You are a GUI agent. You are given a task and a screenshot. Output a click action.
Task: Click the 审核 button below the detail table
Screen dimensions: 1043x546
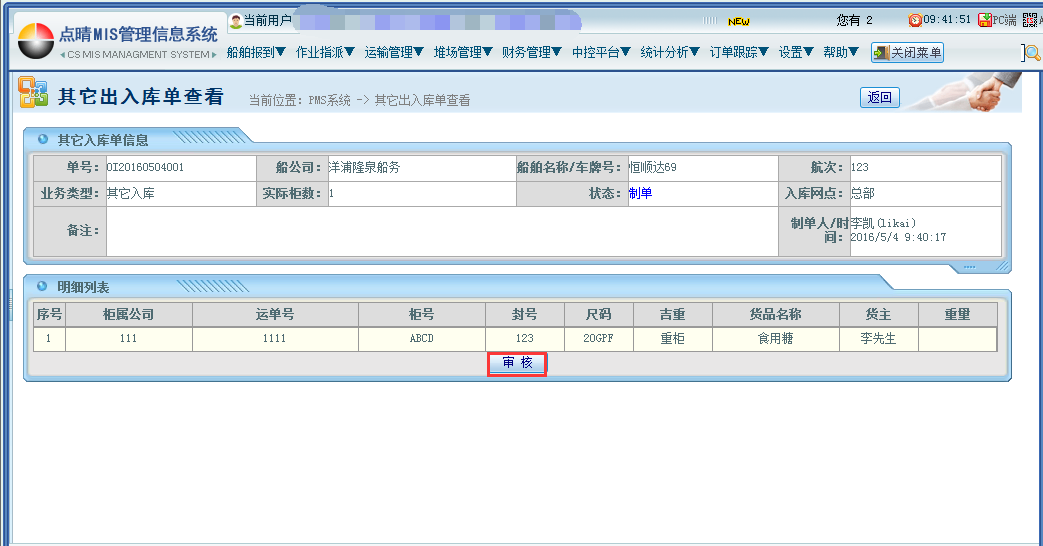click(517, 363)
